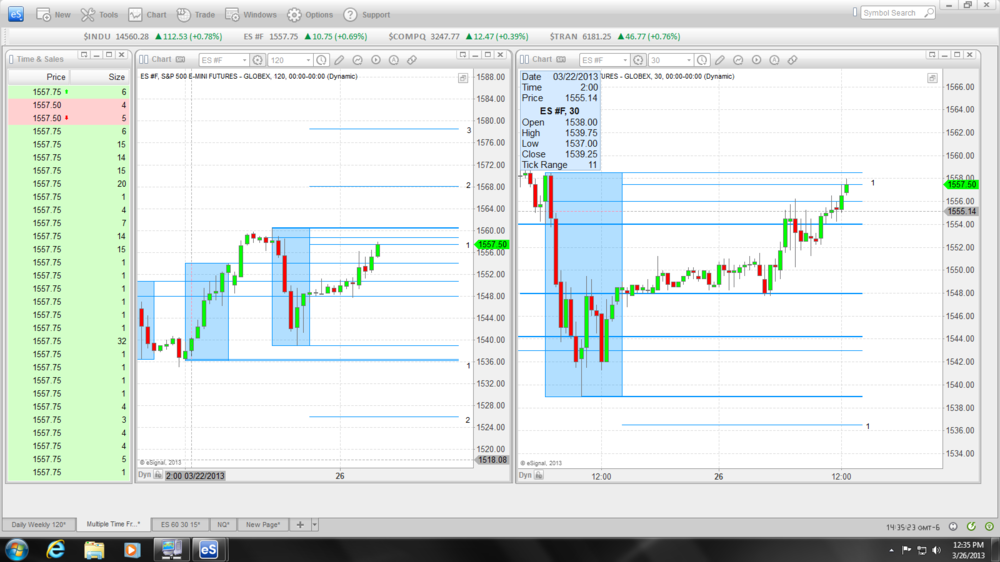This screenshot has height=562, width=1000.
Task: Click the pop-out icon inside 30 chart area
Action: coord(932,78)
